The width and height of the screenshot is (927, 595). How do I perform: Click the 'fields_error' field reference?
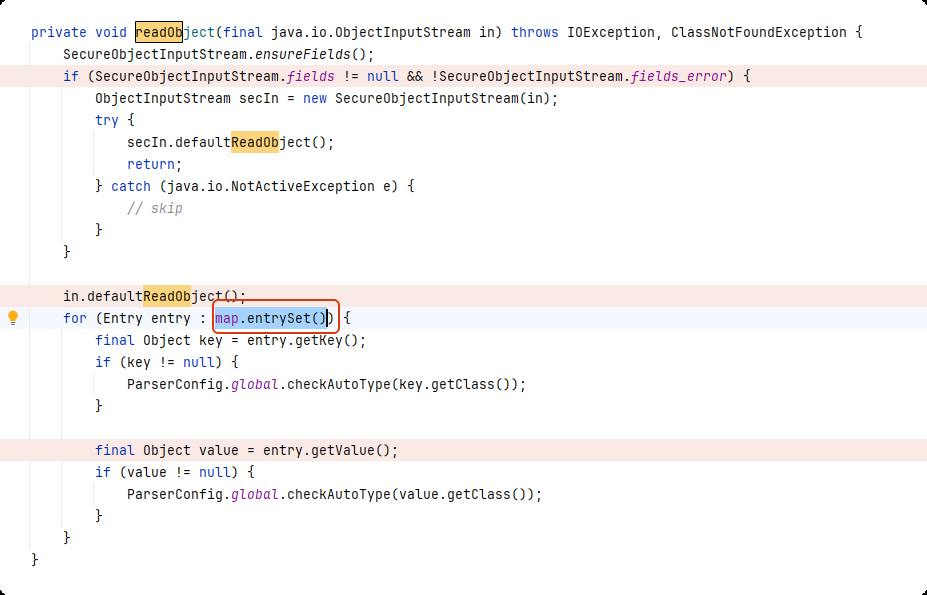pos(678,76)
